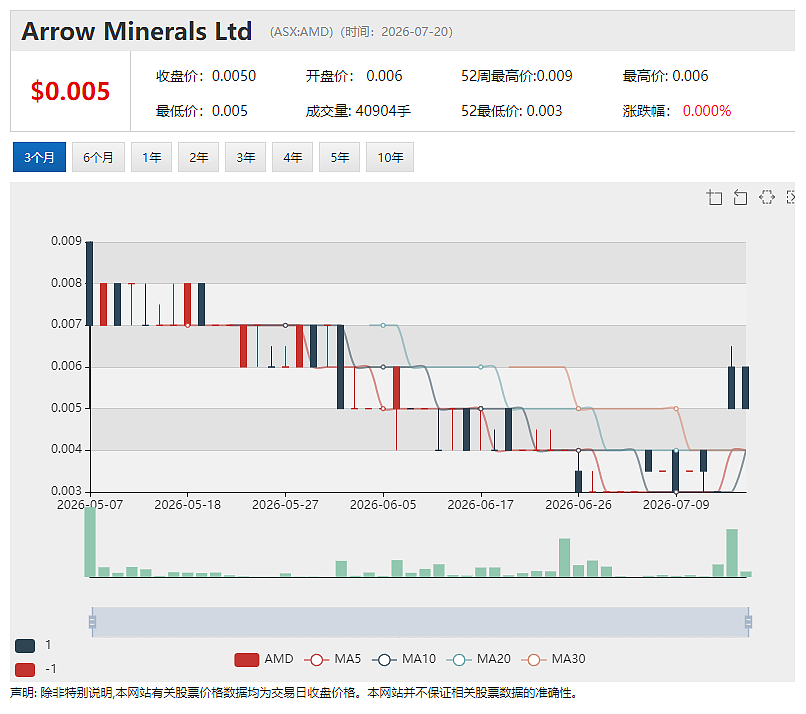Activate the area zoom tool
This screenshot has width=806, height=714.
pos(715,197)
